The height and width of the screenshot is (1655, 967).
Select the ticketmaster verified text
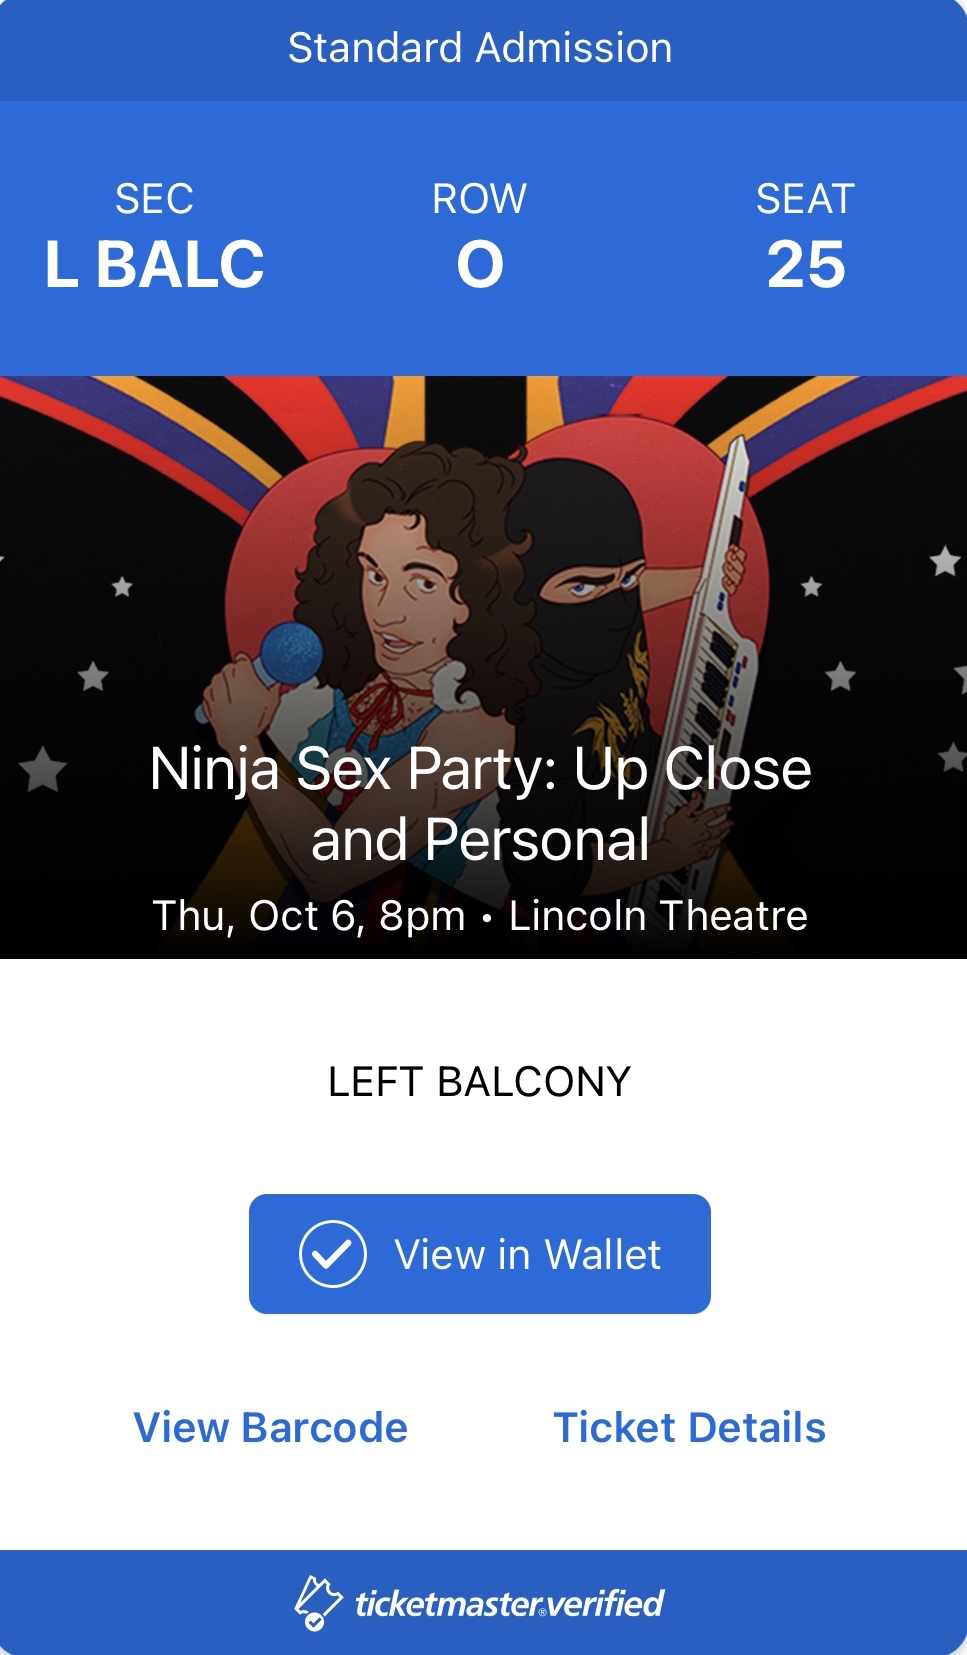coord(509,1604)
